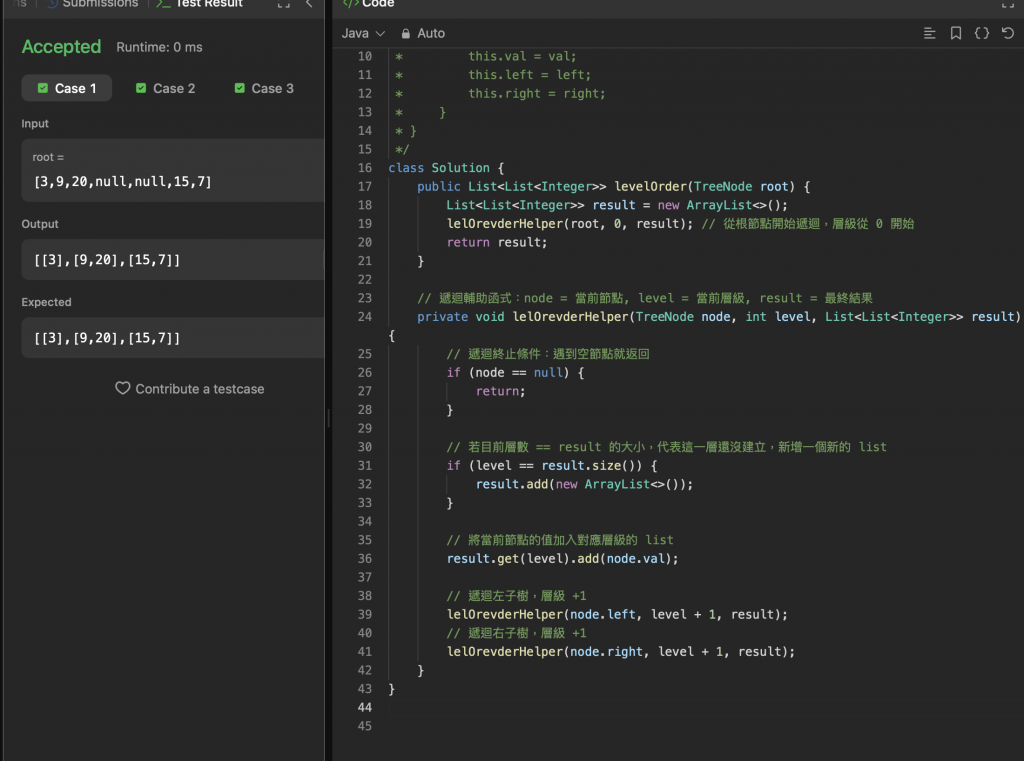Click on 'class Solution {' code line
The height and width of the screenshot is (761, 1024).
click(446, 168)
